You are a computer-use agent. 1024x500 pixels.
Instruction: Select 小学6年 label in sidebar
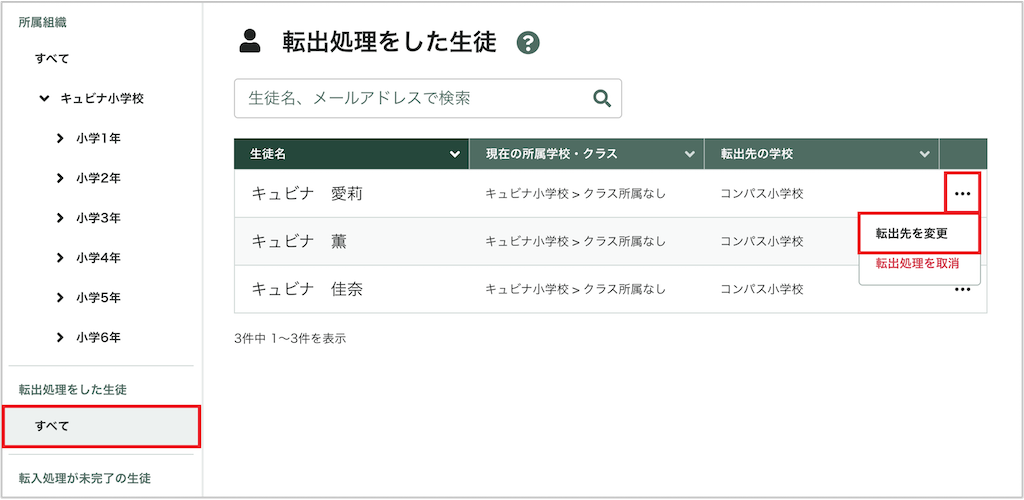click(x=98, y=337)
